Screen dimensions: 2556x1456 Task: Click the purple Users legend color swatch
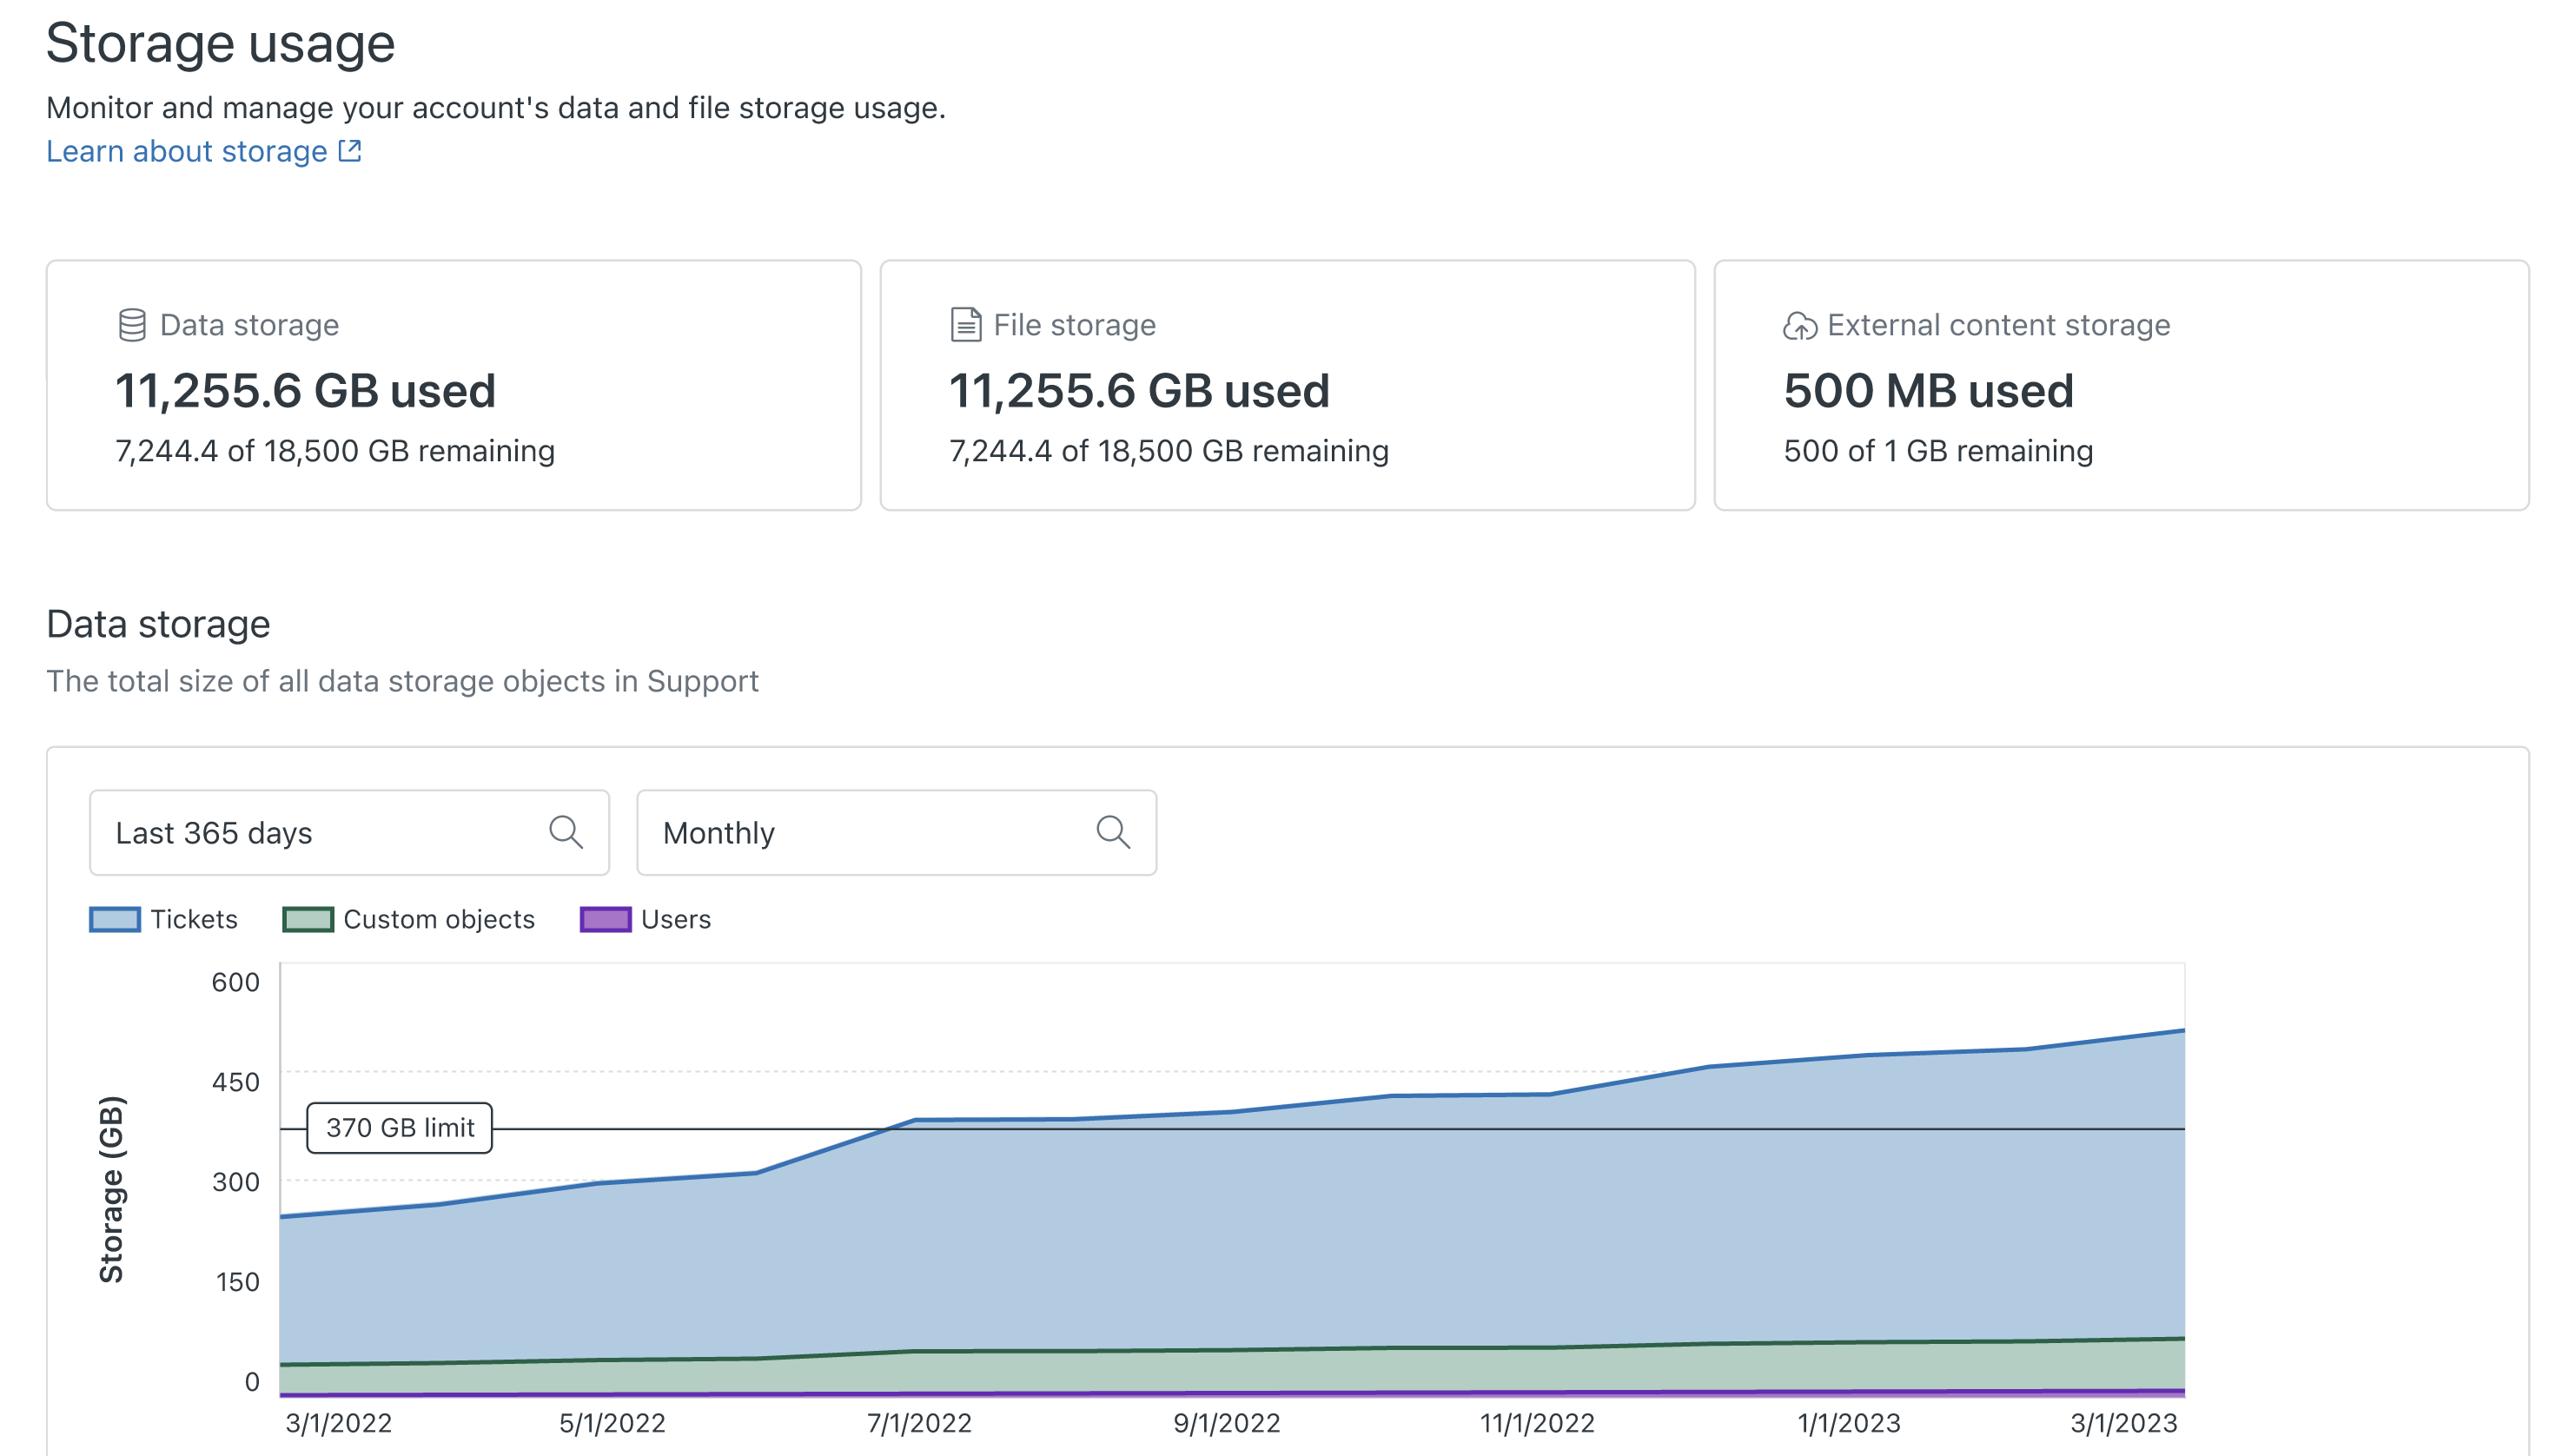click(x=605, y=919)
